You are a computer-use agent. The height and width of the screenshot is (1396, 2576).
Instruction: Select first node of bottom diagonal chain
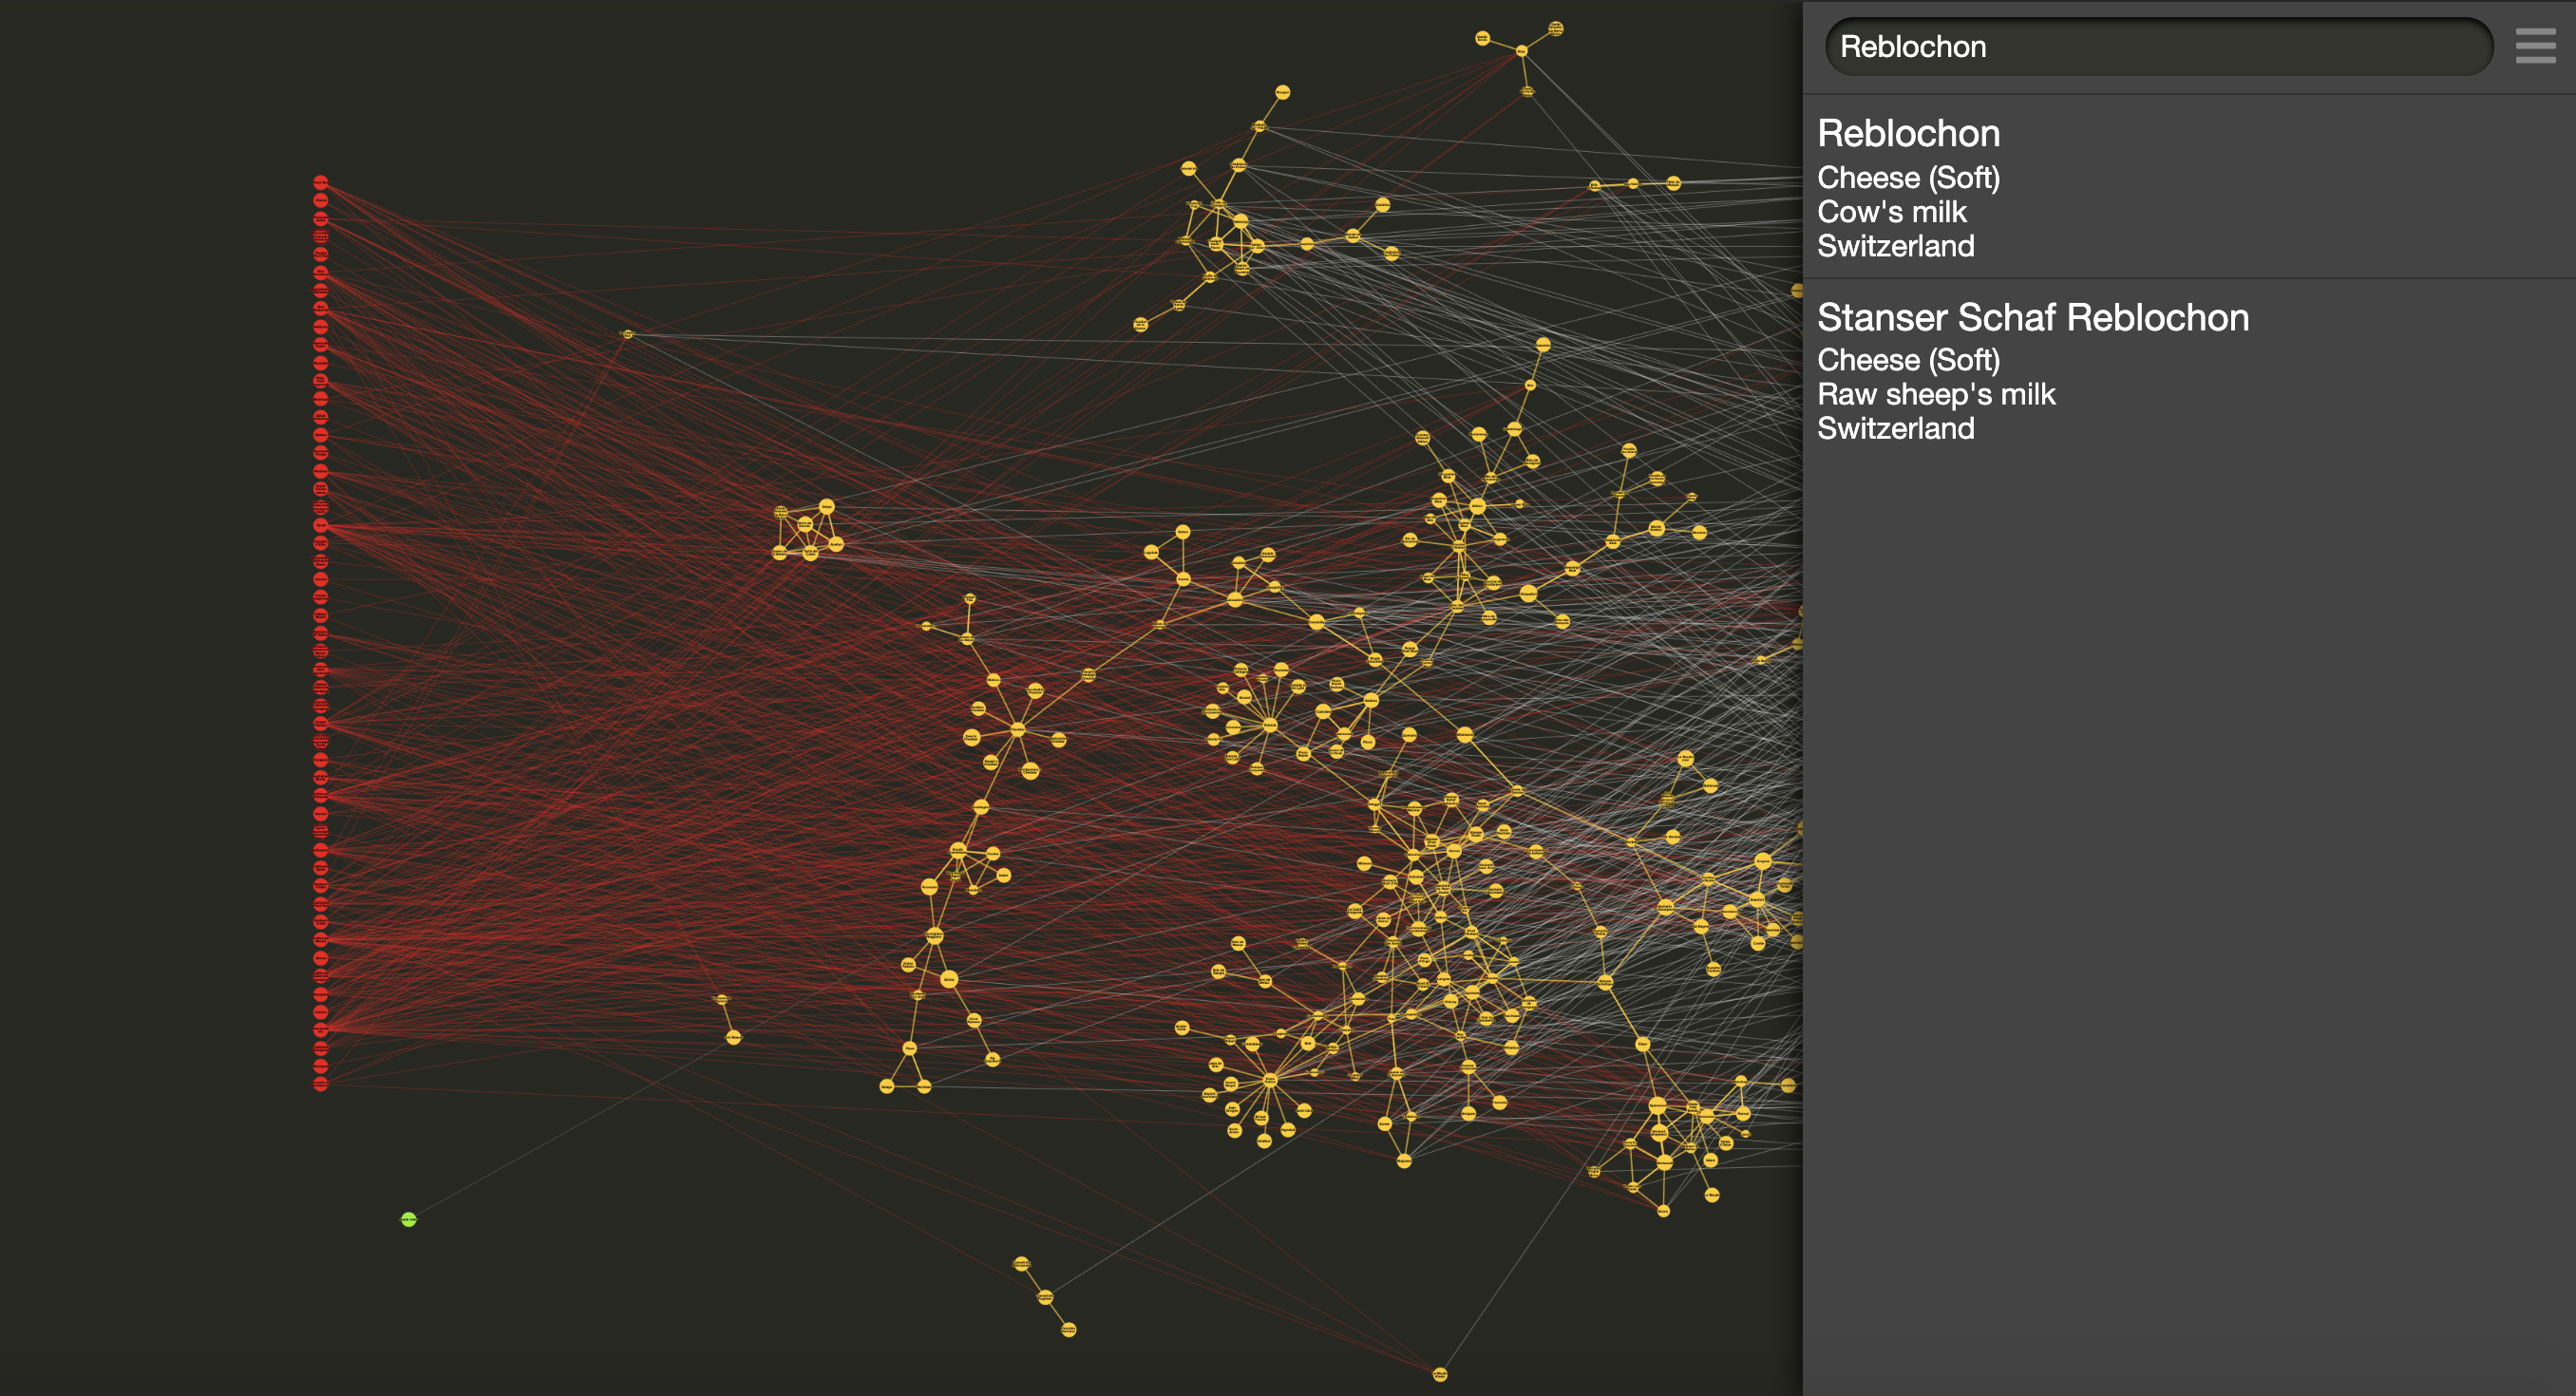point(1021,1264)
